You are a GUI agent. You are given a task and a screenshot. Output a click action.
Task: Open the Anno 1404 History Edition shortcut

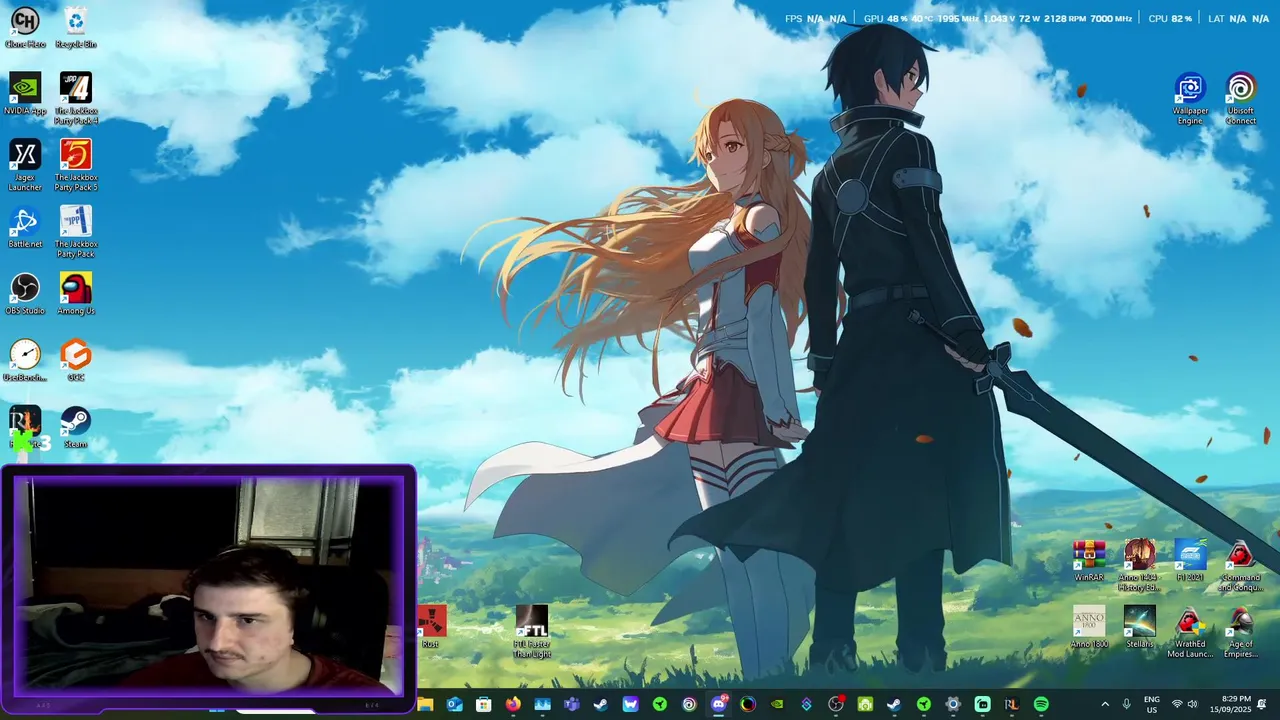click(x=1139, y=566)
